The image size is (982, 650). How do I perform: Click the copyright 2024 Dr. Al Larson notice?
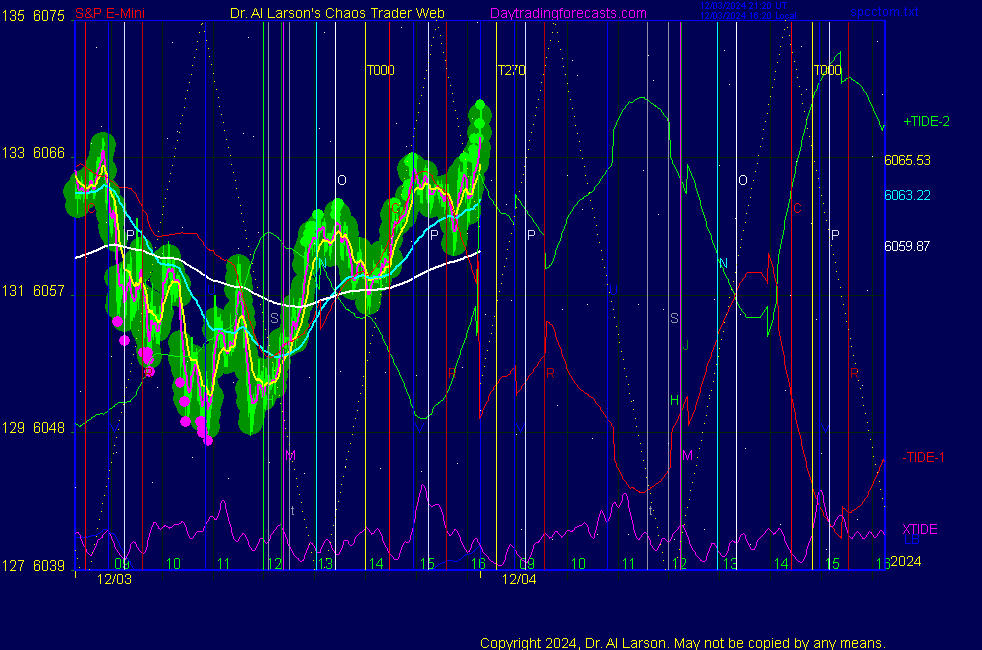683,643
